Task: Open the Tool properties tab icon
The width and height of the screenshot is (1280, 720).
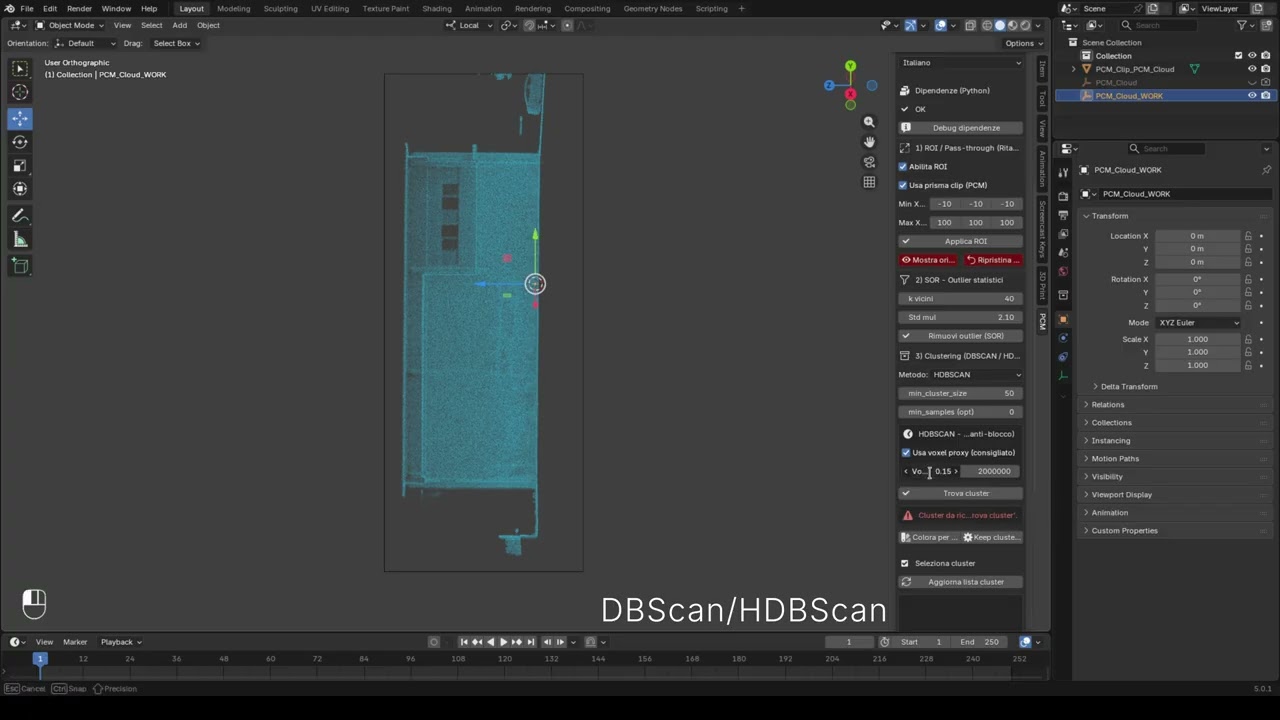Action: click(1063, 172)
